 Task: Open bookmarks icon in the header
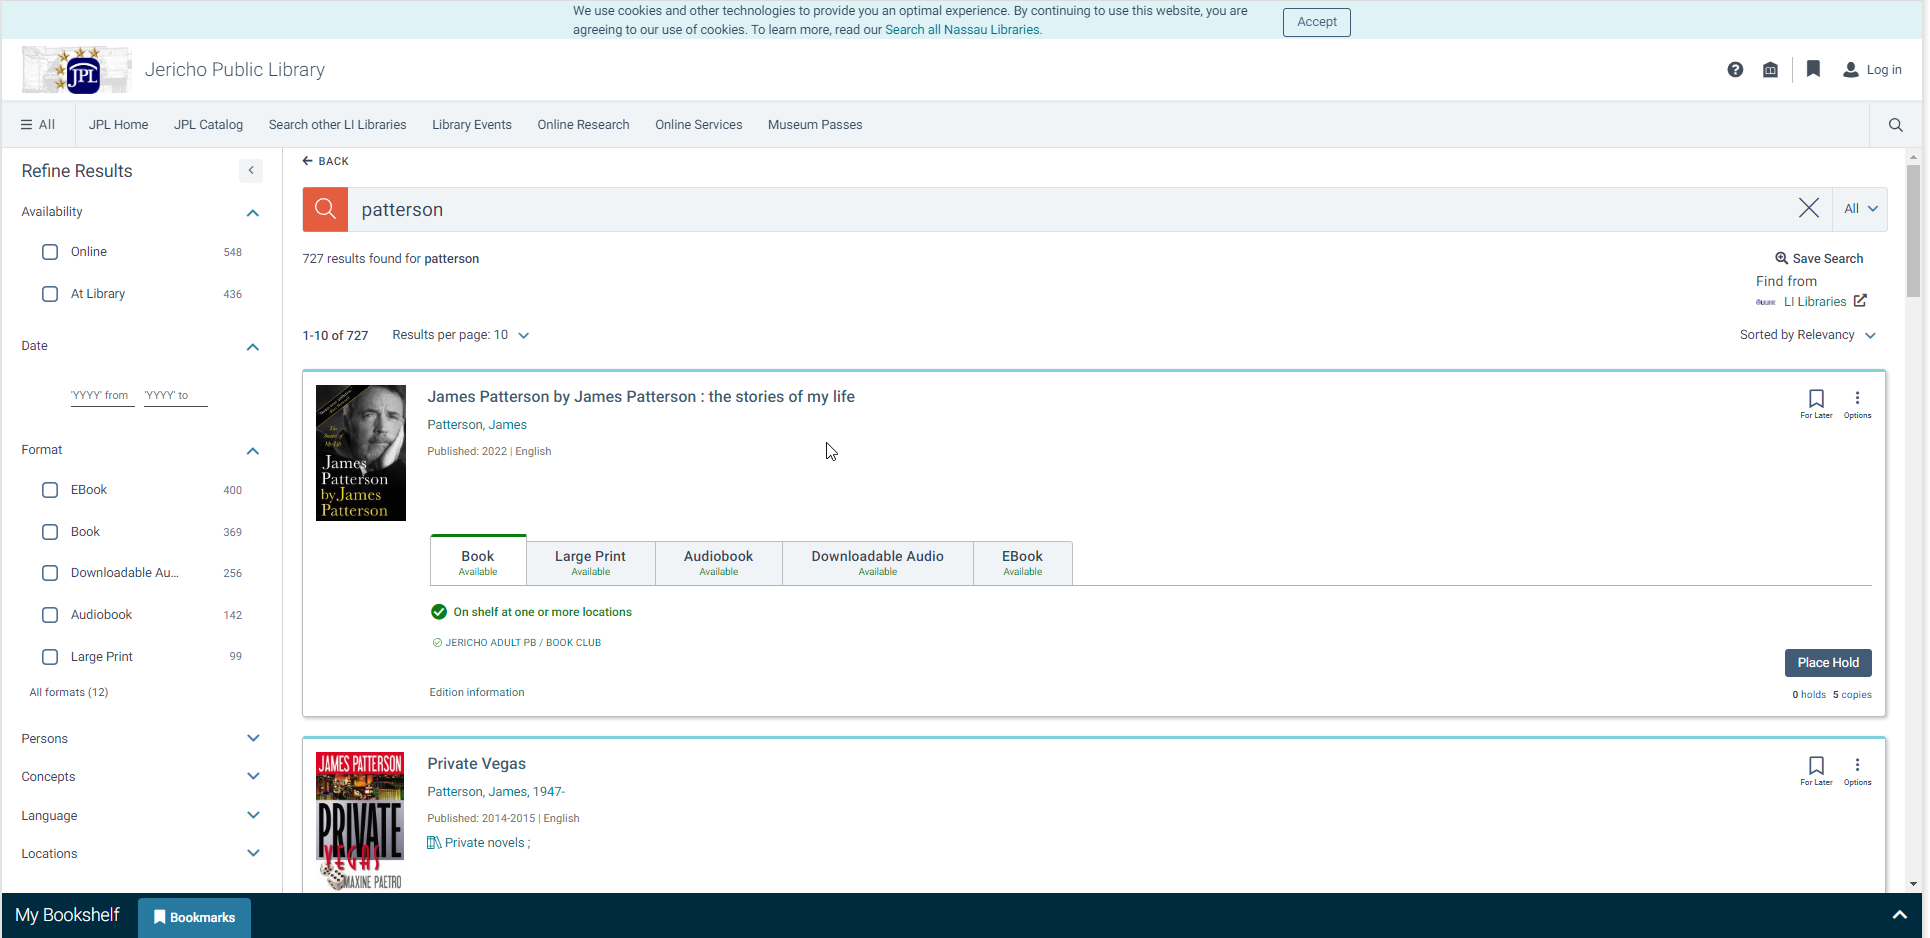[1813, 69]
